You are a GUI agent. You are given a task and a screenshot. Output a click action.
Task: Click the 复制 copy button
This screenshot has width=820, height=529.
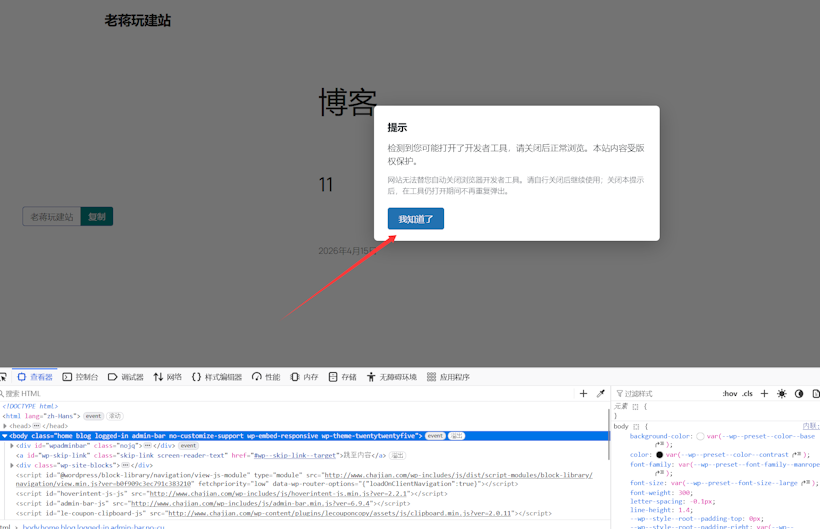click(97, 217)
